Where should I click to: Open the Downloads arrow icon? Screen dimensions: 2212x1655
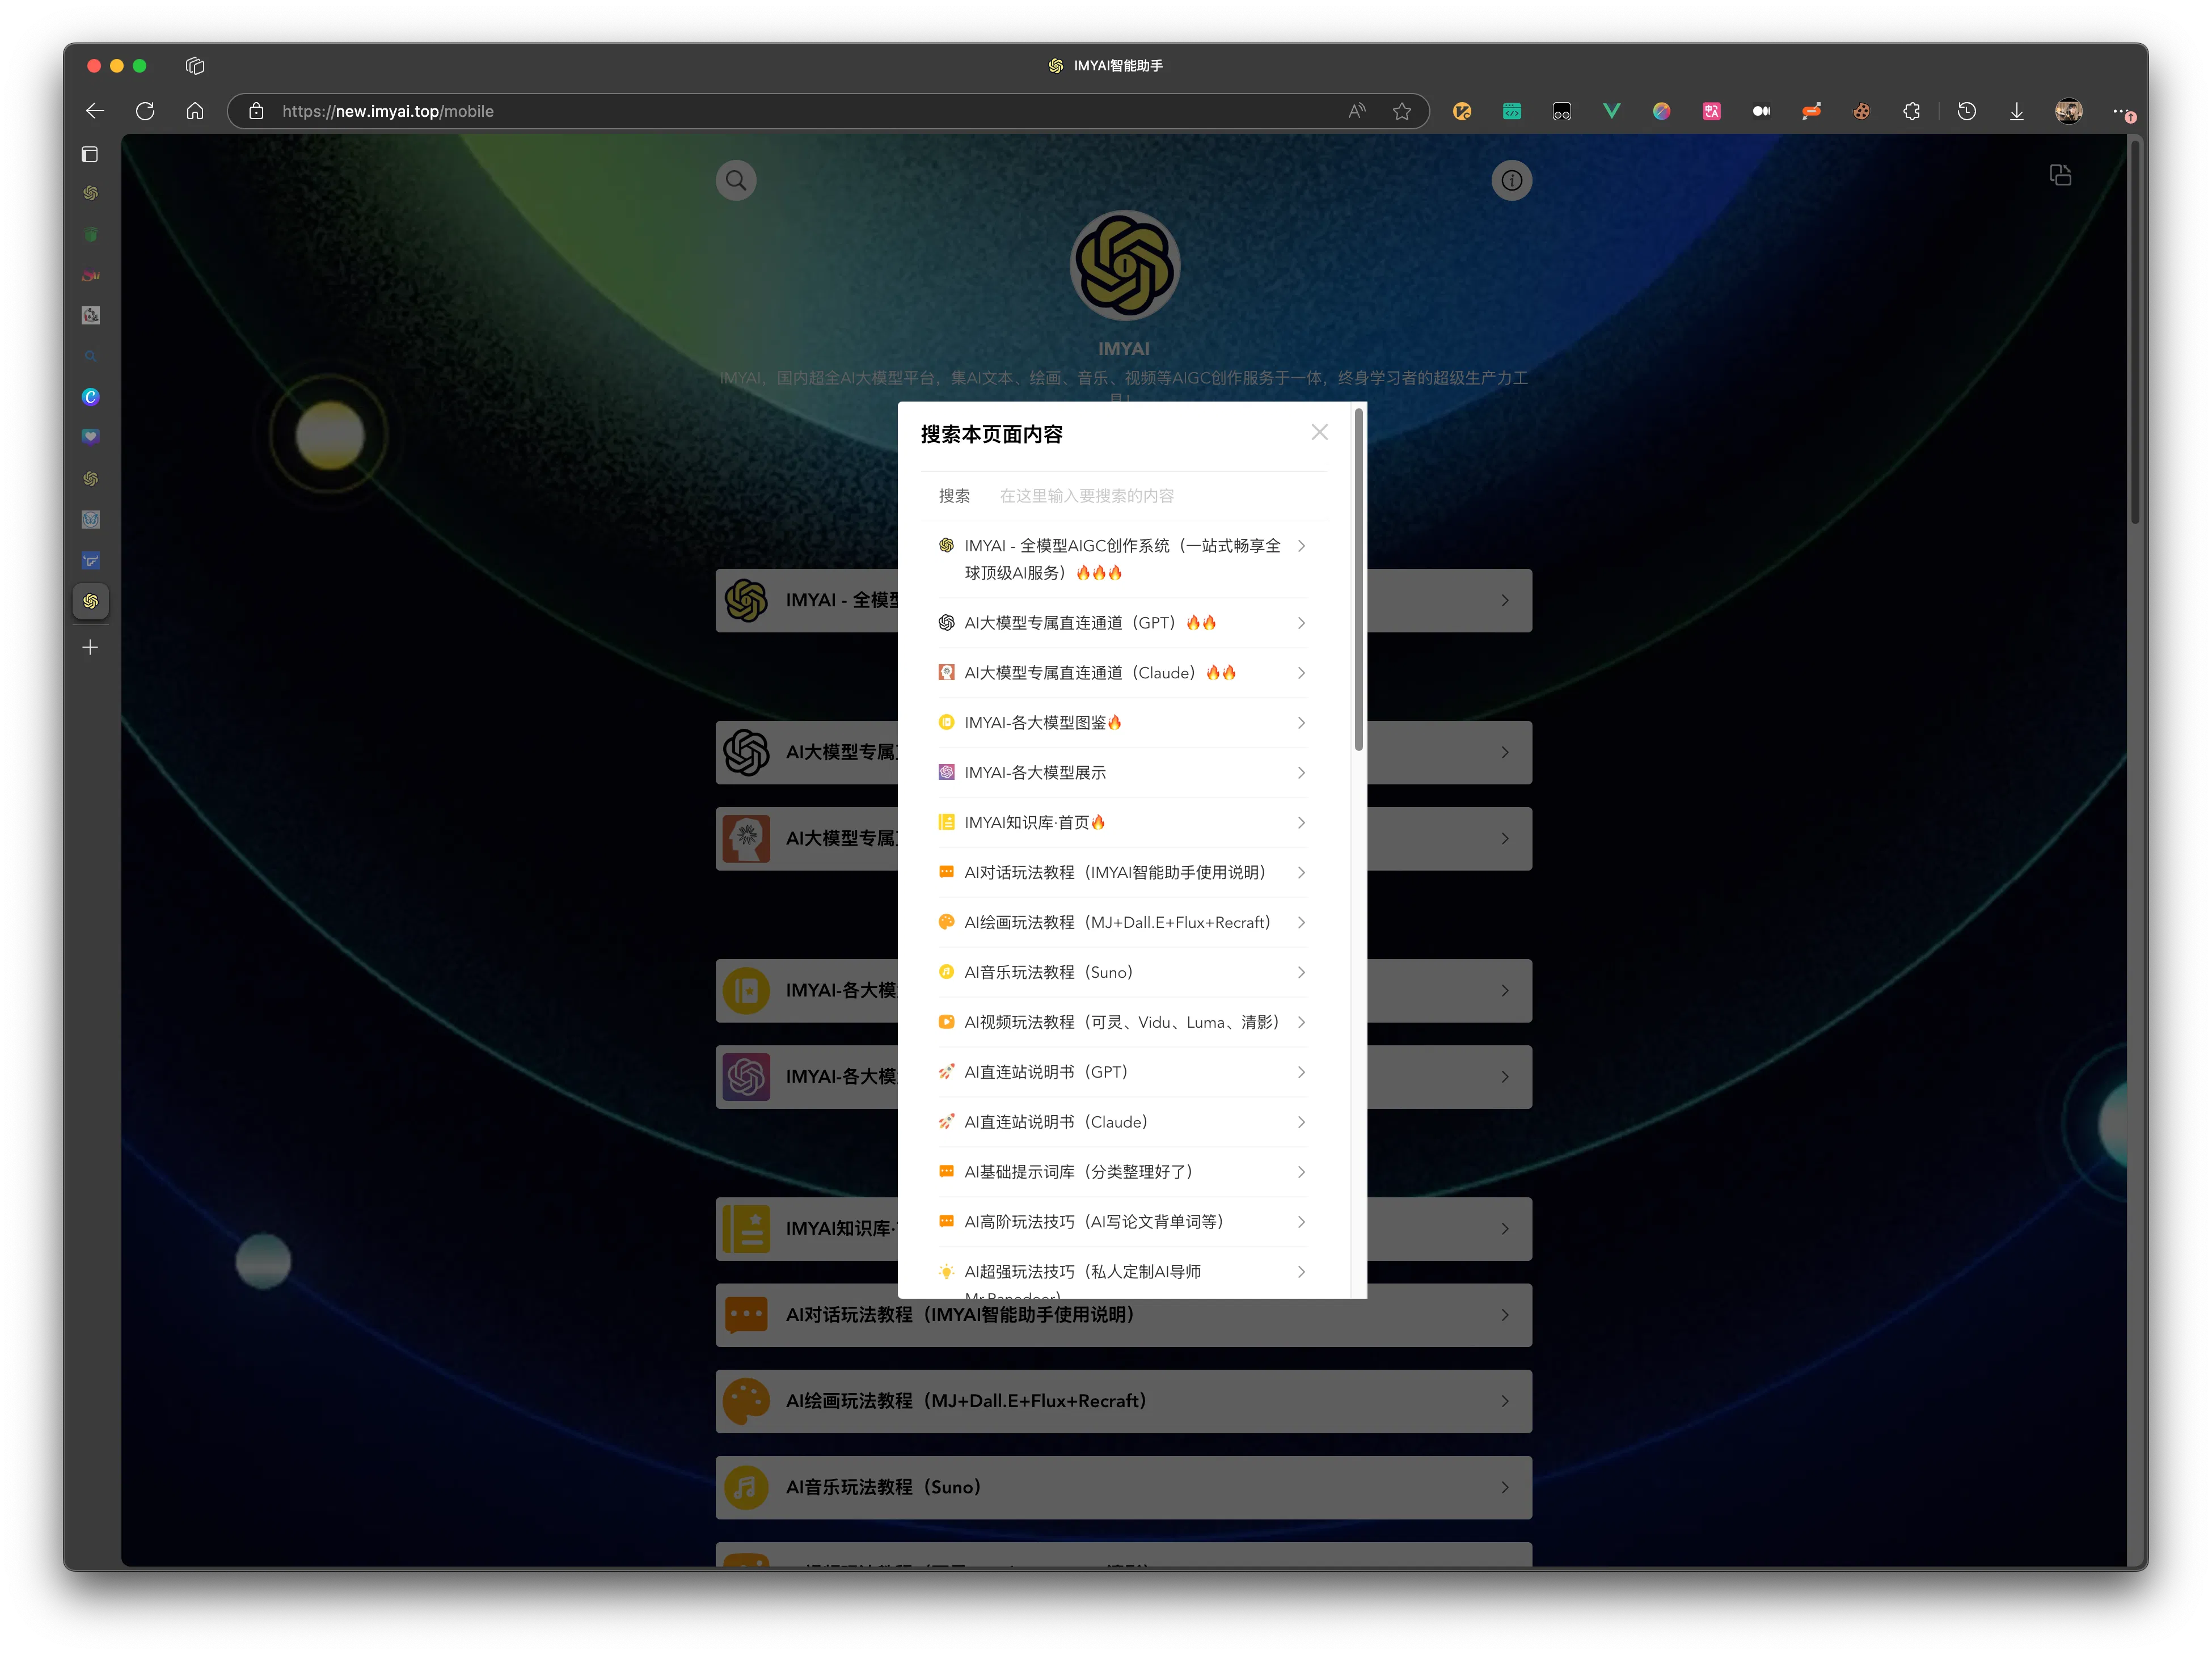point(2016,111)
